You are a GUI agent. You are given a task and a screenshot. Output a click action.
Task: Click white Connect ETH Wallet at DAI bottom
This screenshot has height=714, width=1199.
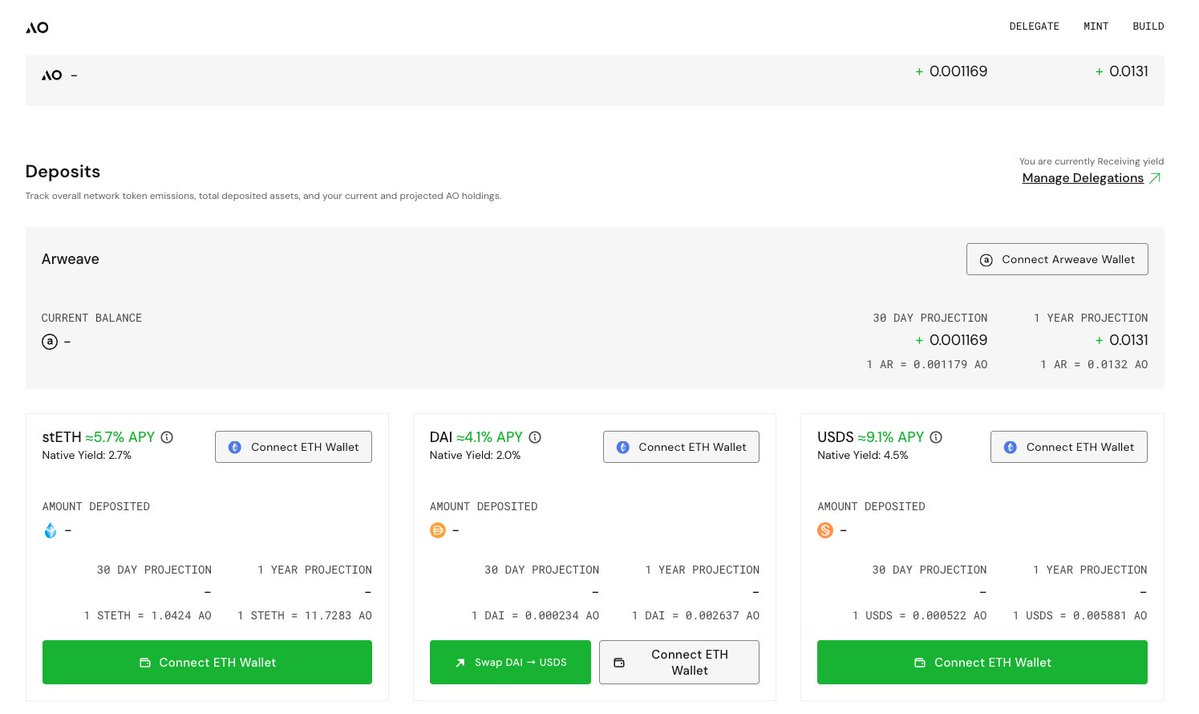pyautogui.click(x=679, y=662)
